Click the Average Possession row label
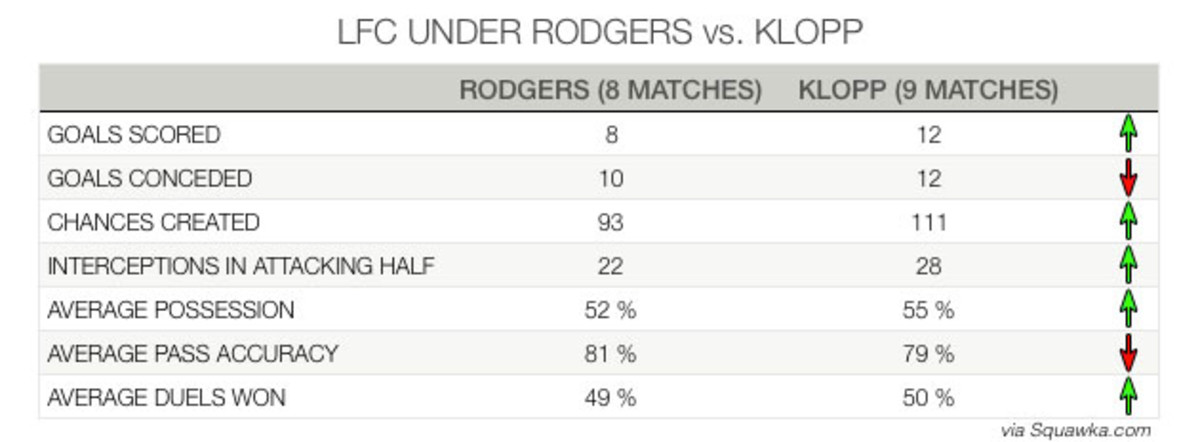 [170, 310]
